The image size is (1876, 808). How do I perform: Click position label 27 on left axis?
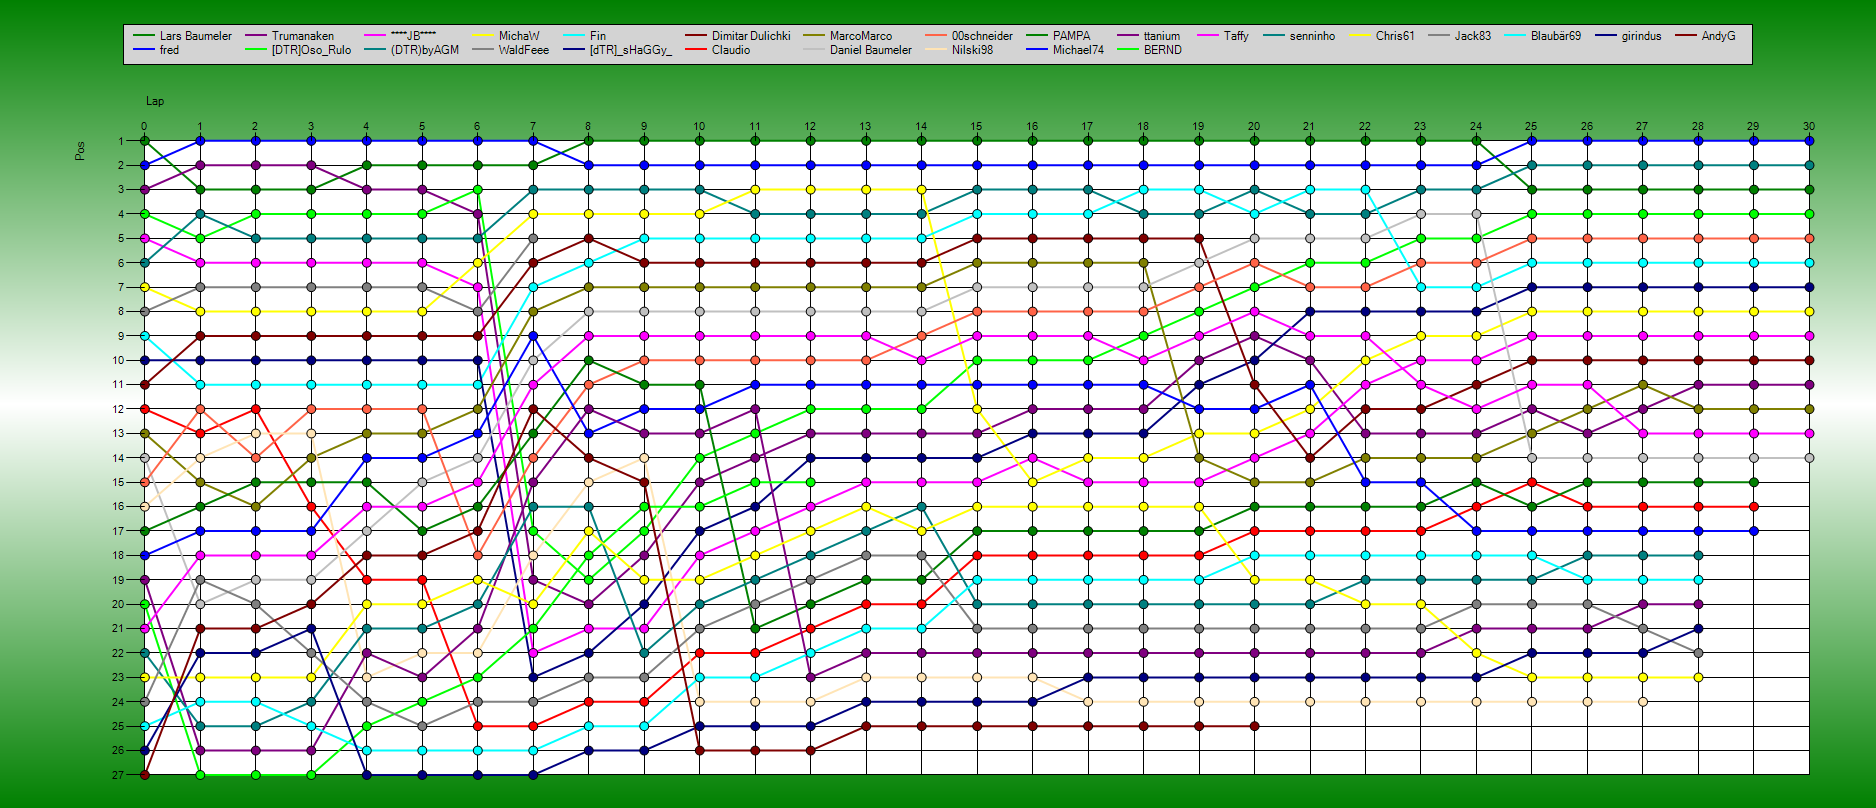click(118, 775)
